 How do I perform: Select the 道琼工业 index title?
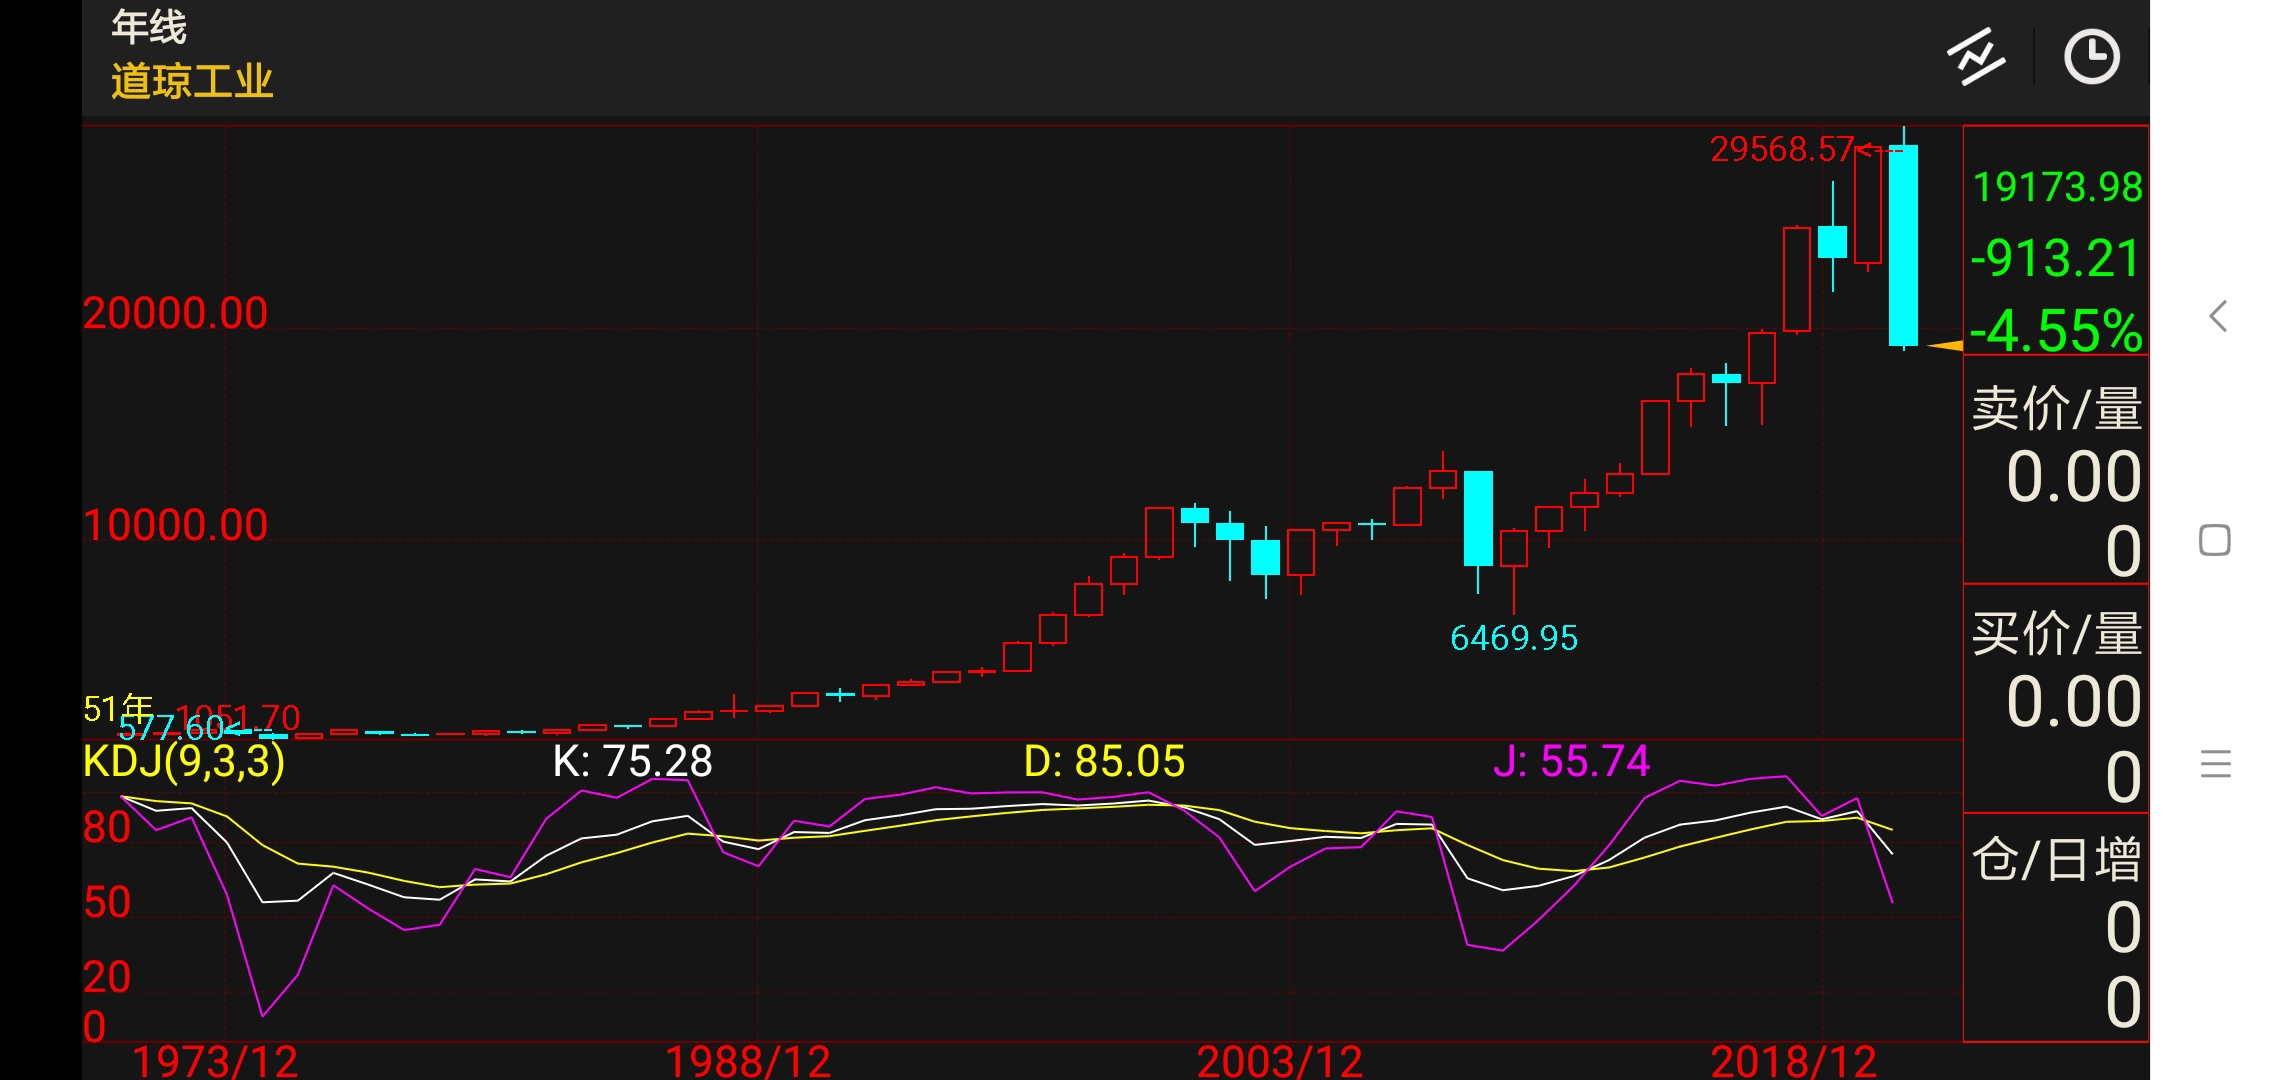click(192, 82)
